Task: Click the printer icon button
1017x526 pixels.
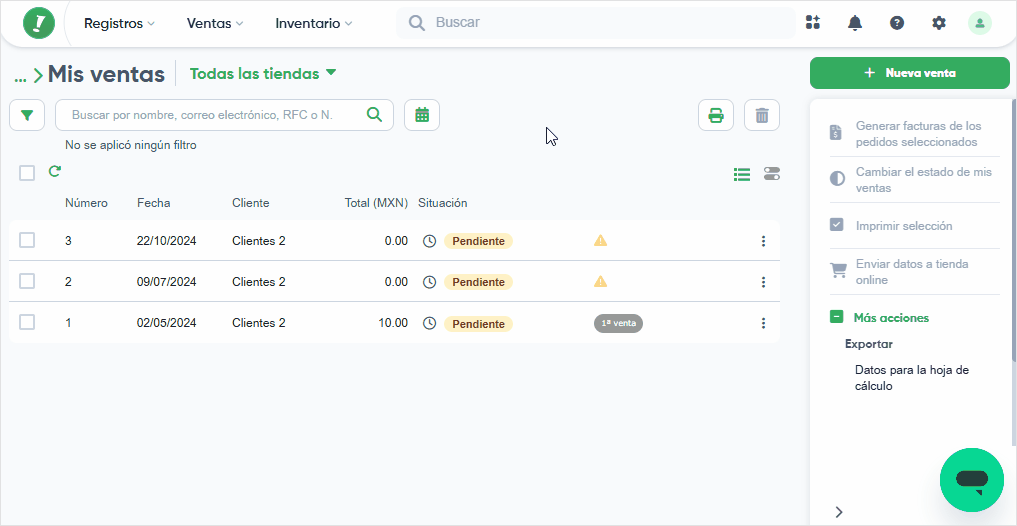Action: tap(716, 116)
